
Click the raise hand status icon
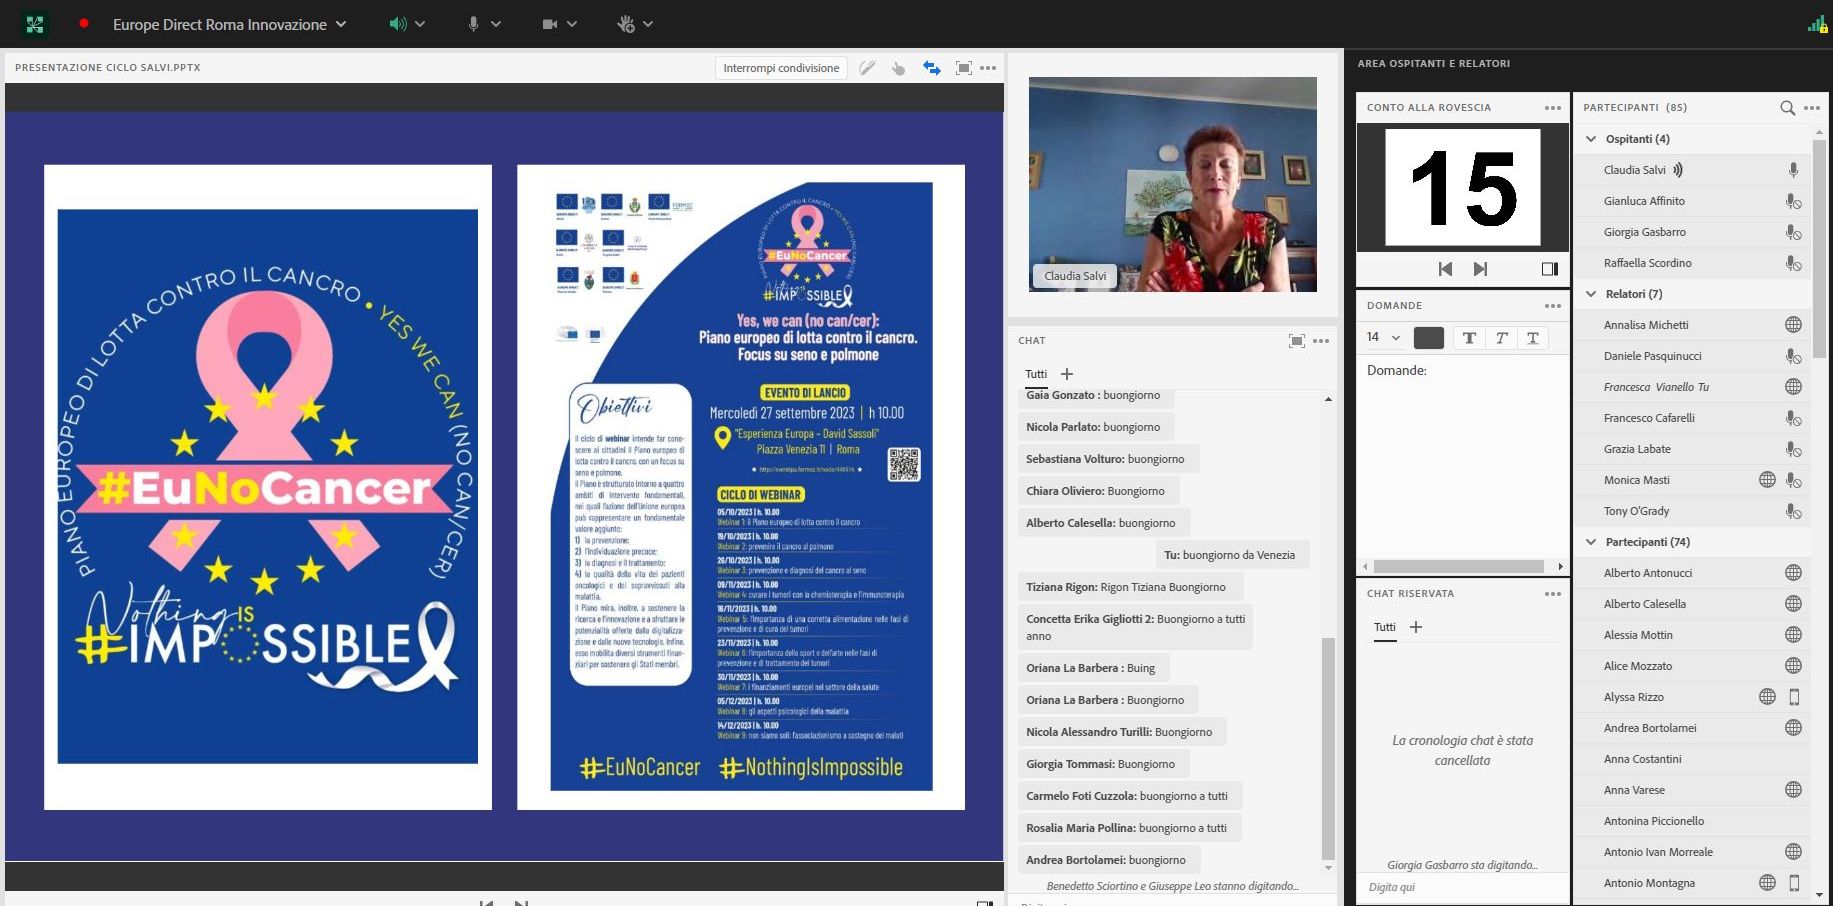click(x=626, y=24)
